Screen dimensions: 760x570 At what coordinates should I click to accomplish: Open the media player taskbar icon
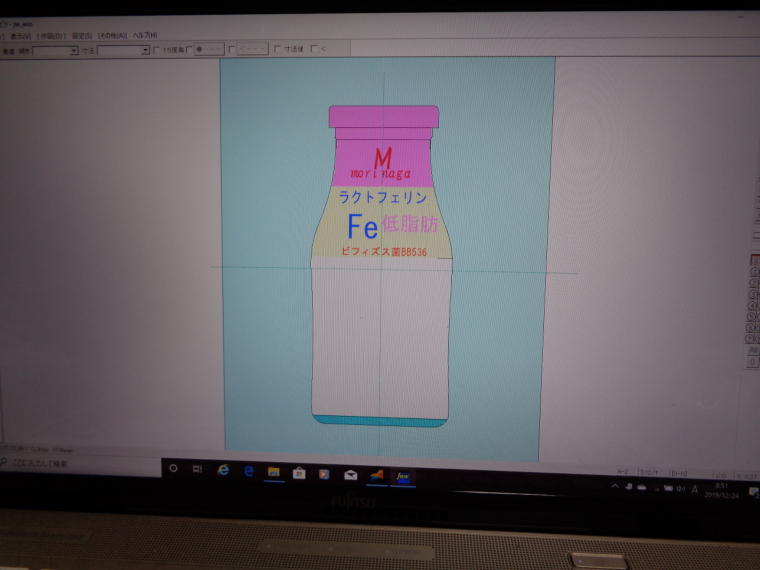click(x=324, y=474)
